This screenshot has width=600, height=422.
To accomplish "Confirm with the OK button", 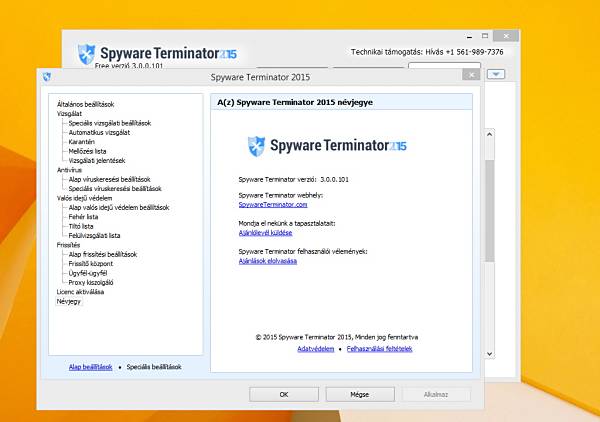I will pyautogui.click(x=284, y=394).
